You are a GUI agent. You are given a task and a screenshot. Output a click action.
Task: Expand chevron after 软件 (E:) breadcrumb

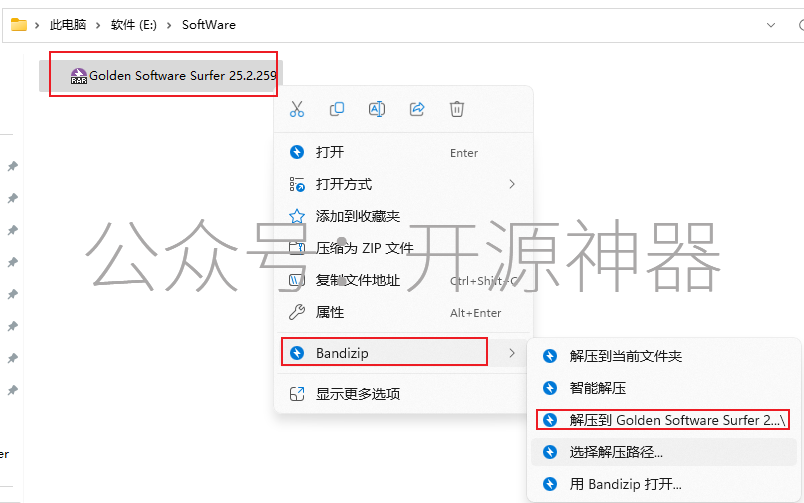coord(169,25)
